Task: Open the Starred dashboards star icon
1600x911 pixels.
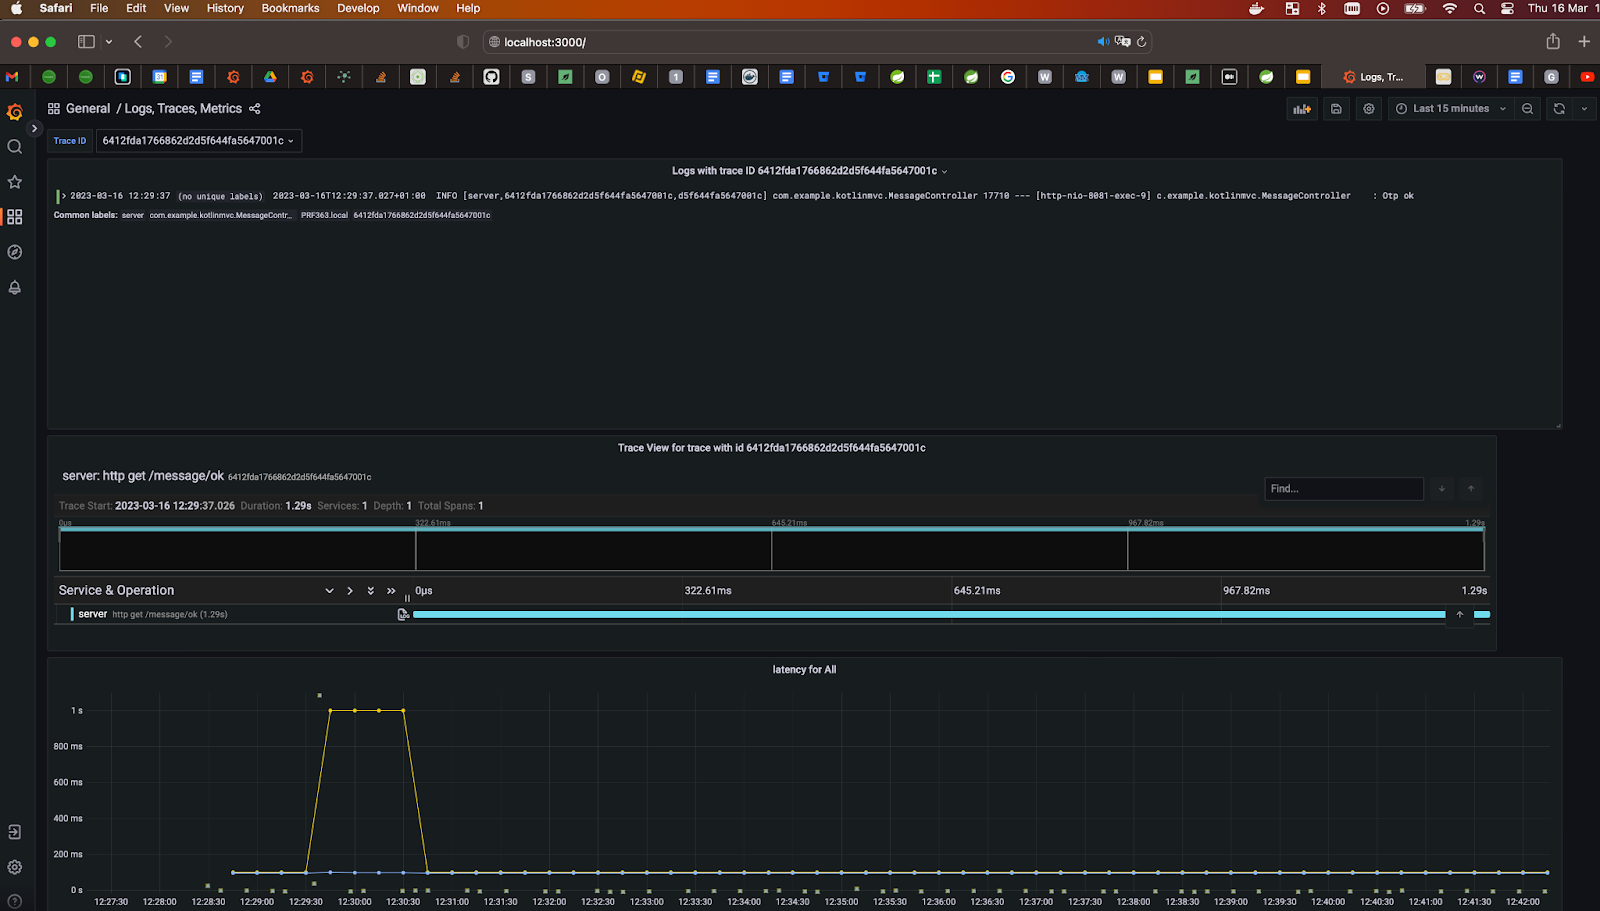Action: pos(14,182)
